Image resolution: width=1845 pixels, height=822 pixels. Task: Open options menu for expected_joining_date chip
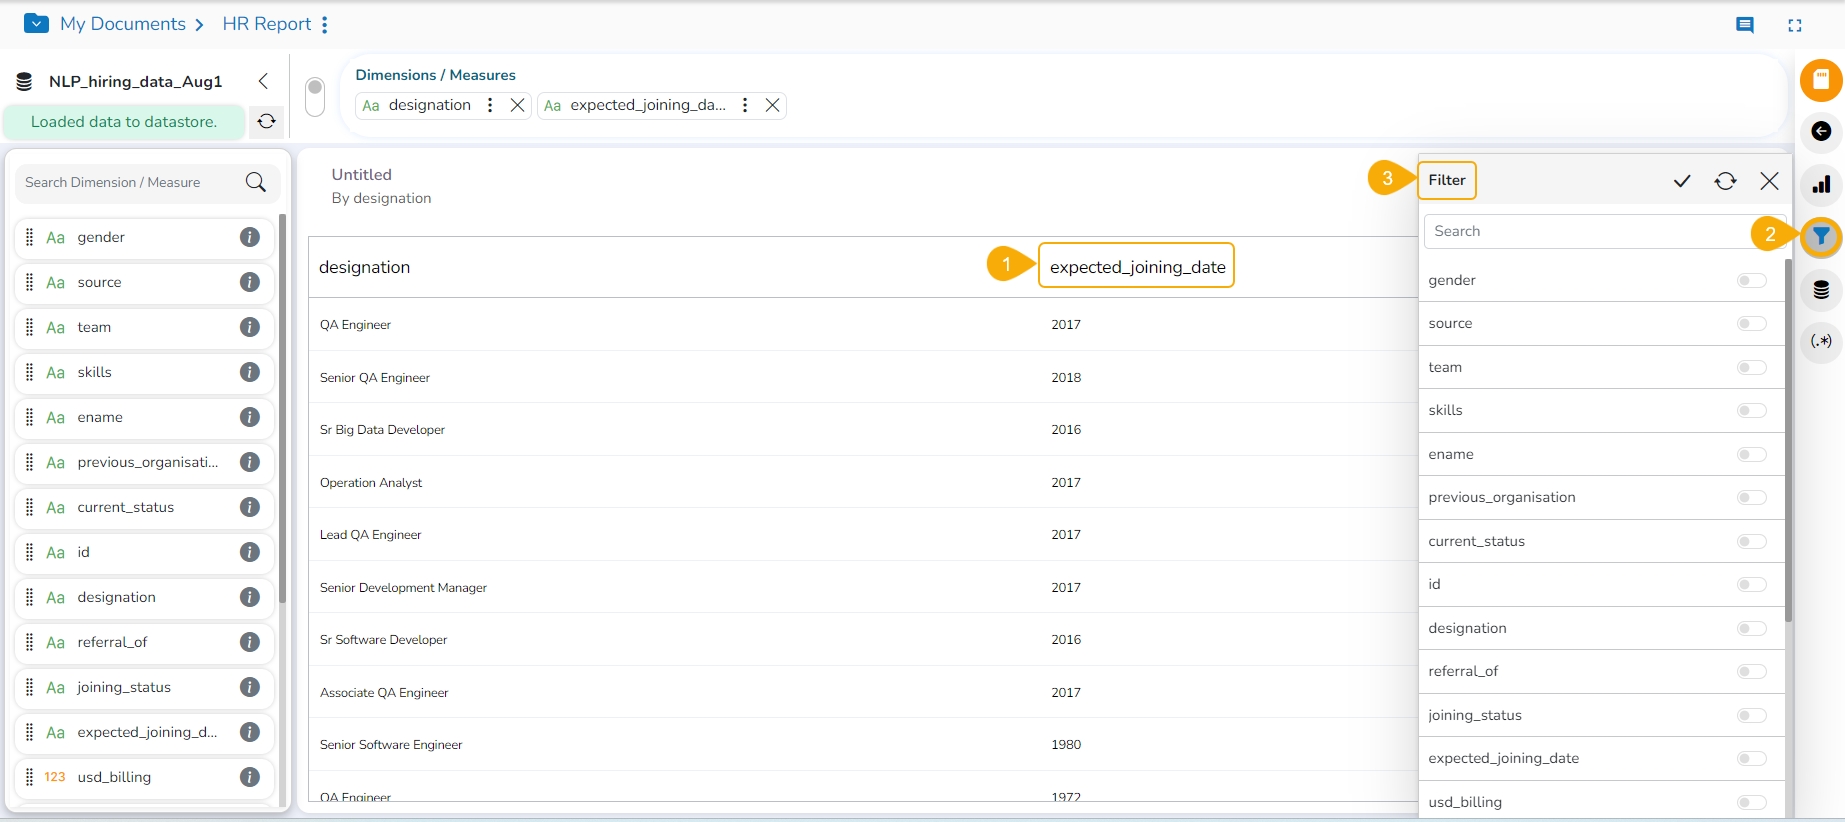click(745, 105)
